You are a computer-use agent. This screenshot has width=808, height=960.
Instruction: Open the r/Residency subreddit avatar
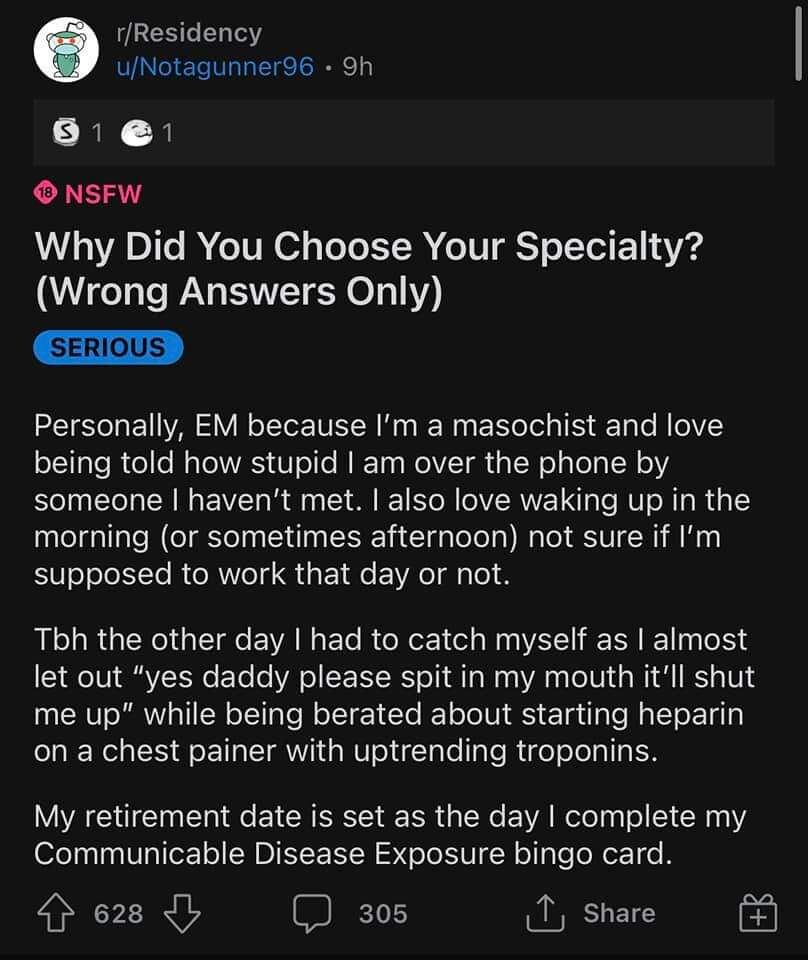[x=66, y=50]
